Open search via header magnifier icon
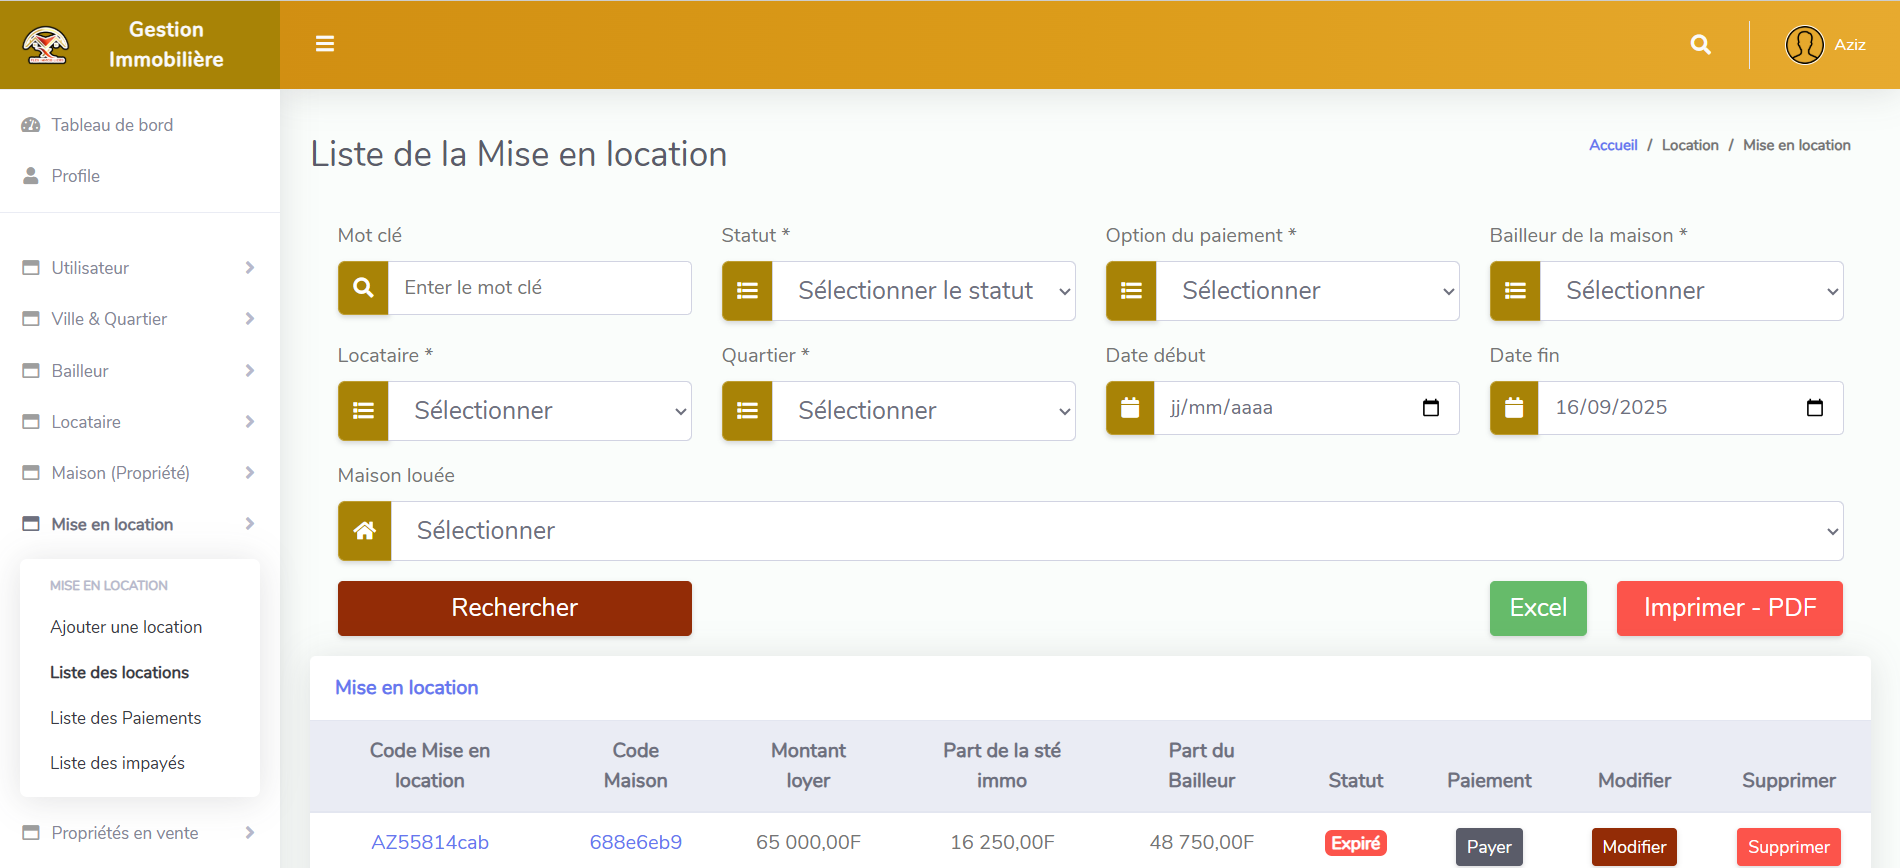The width and height of the screenshot is (1900, 868). pyautogui.click(x=1700, y=44)
